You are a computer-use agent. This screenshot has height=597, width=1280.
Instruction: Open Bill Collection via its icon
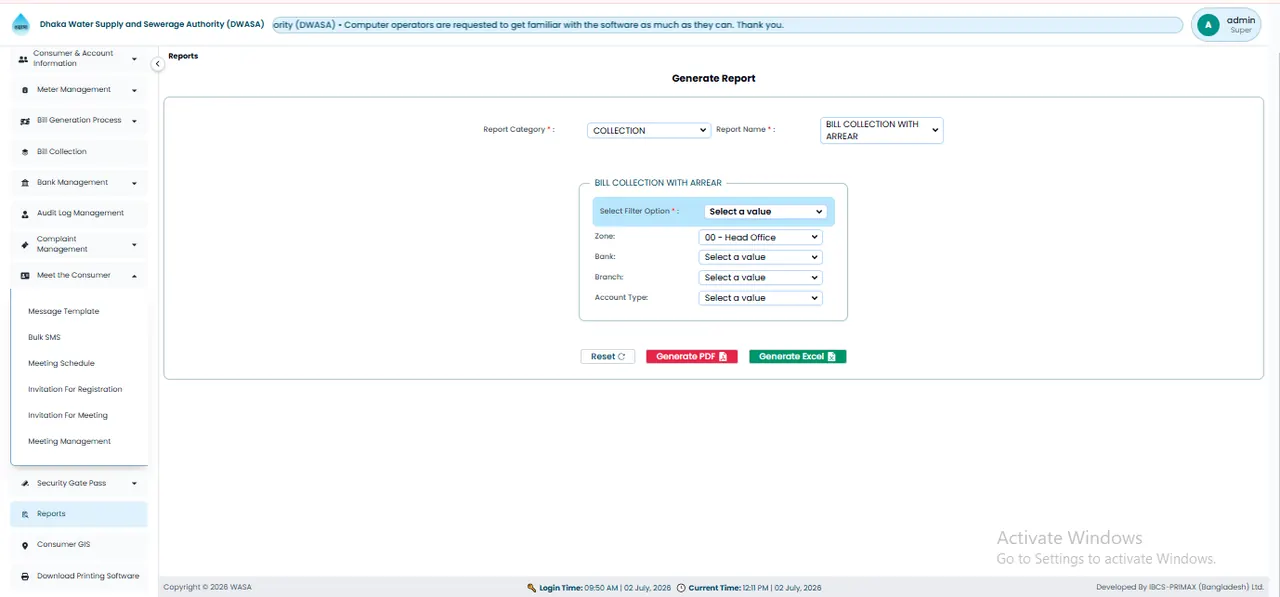(x=25, y=152)
